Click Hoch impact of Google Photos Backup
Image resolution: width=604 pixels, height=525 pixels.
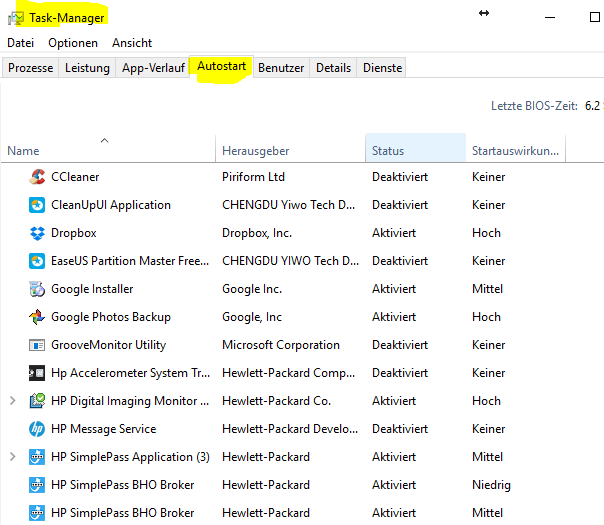click(487, 317)
